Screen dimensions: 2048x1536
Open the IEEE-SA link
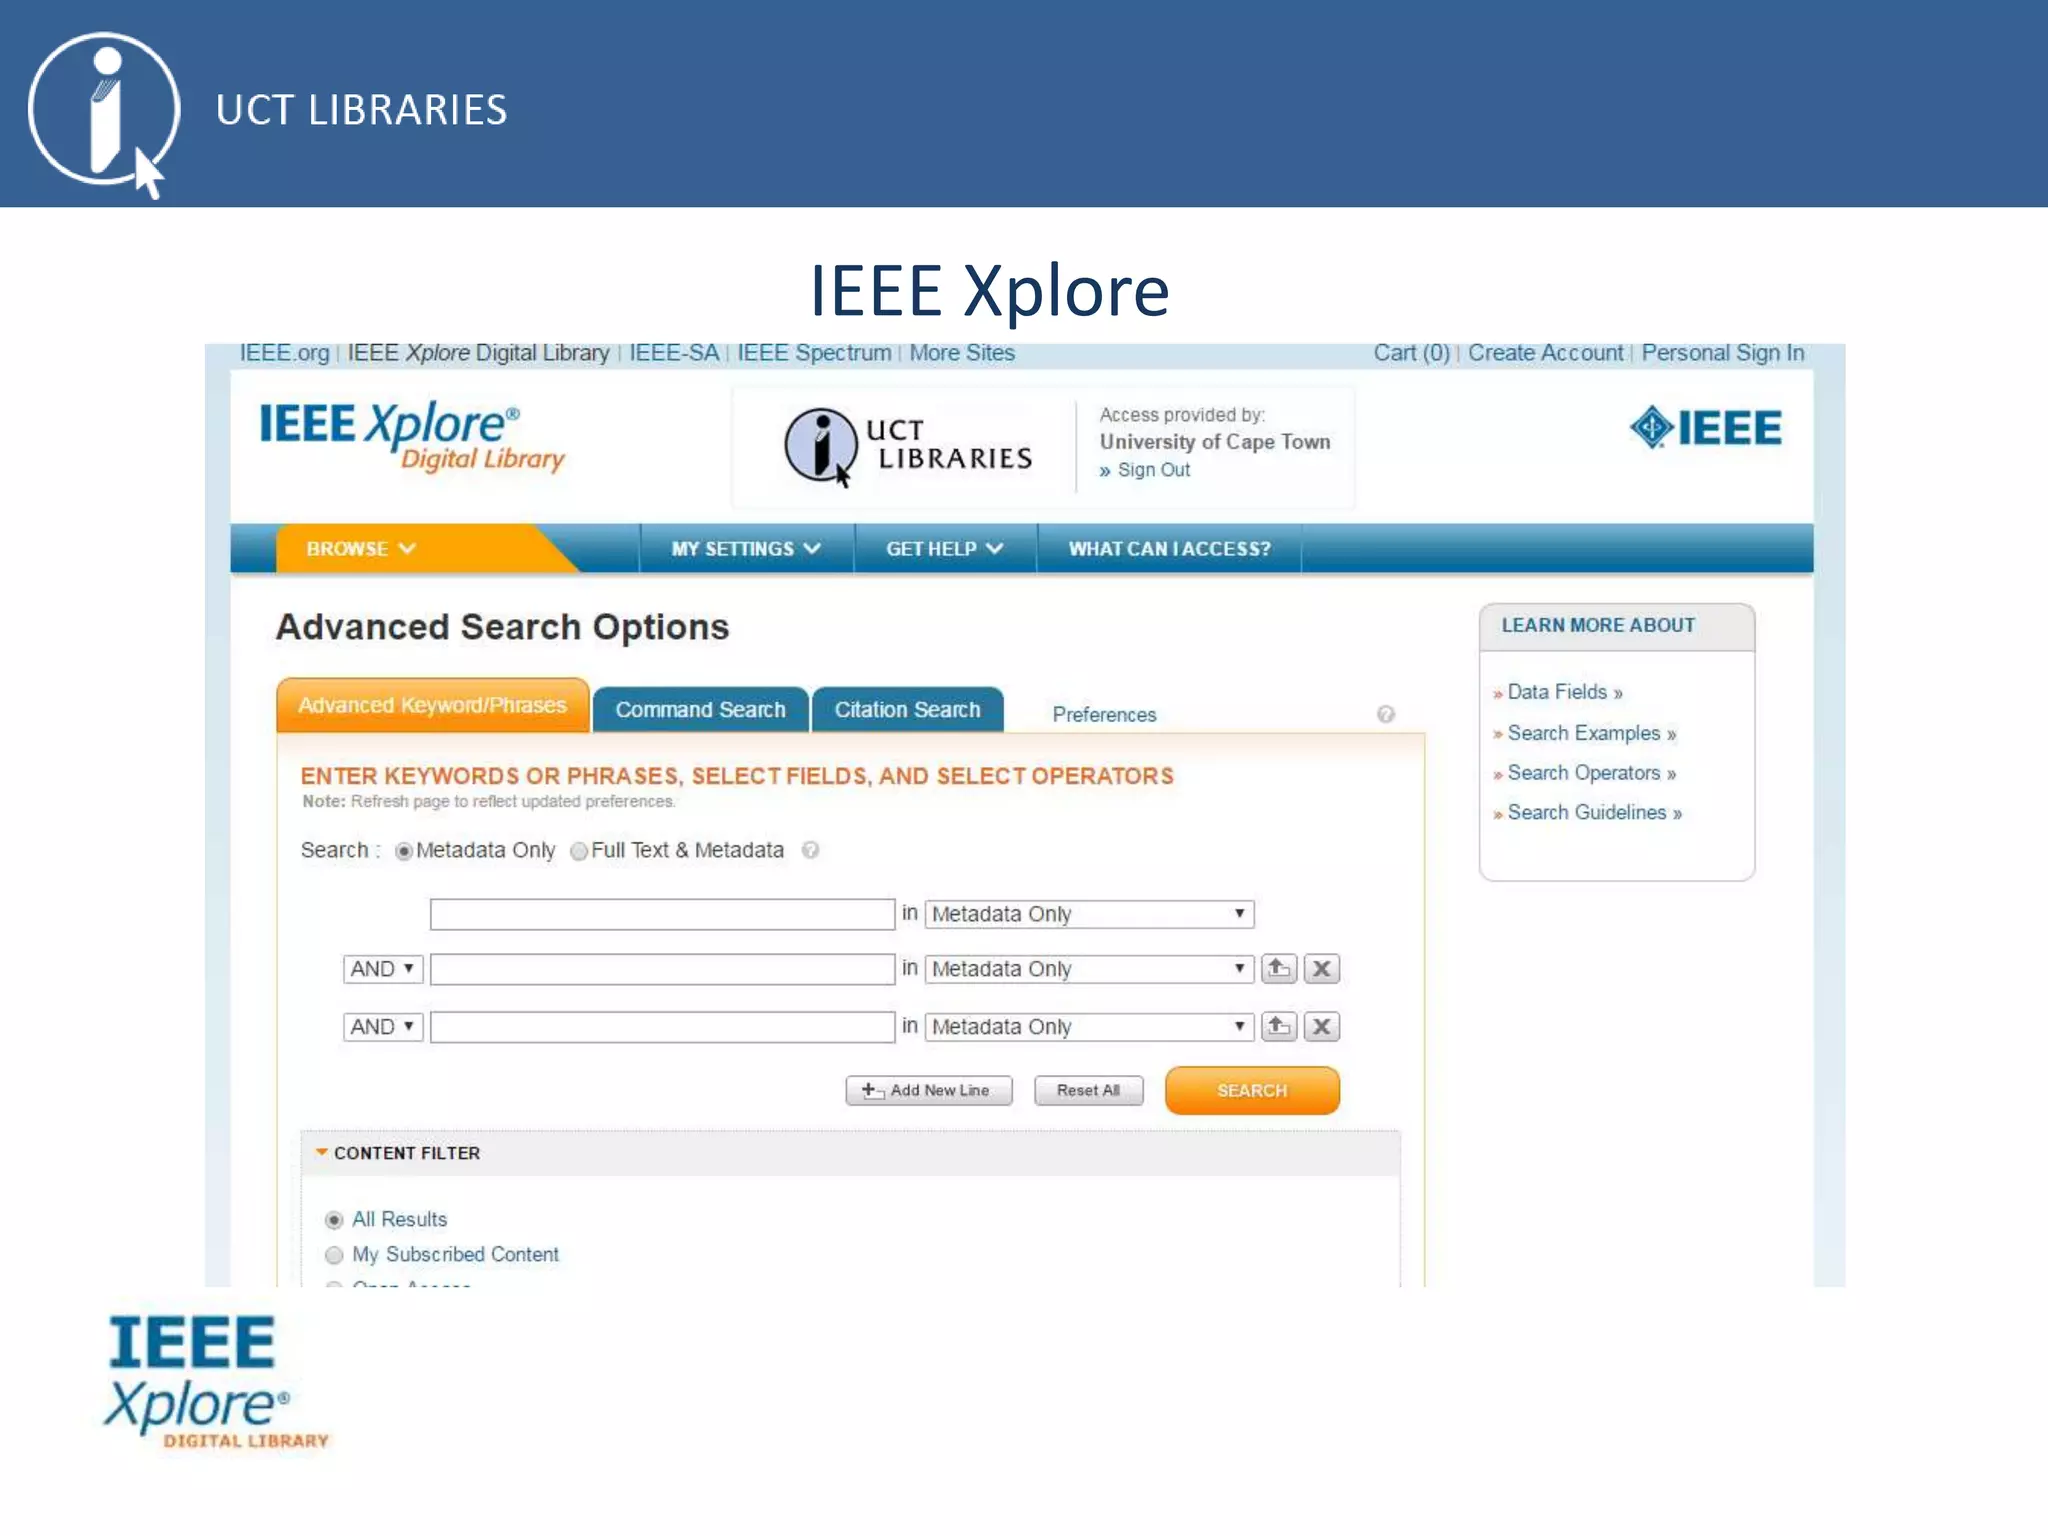(674, 353)
